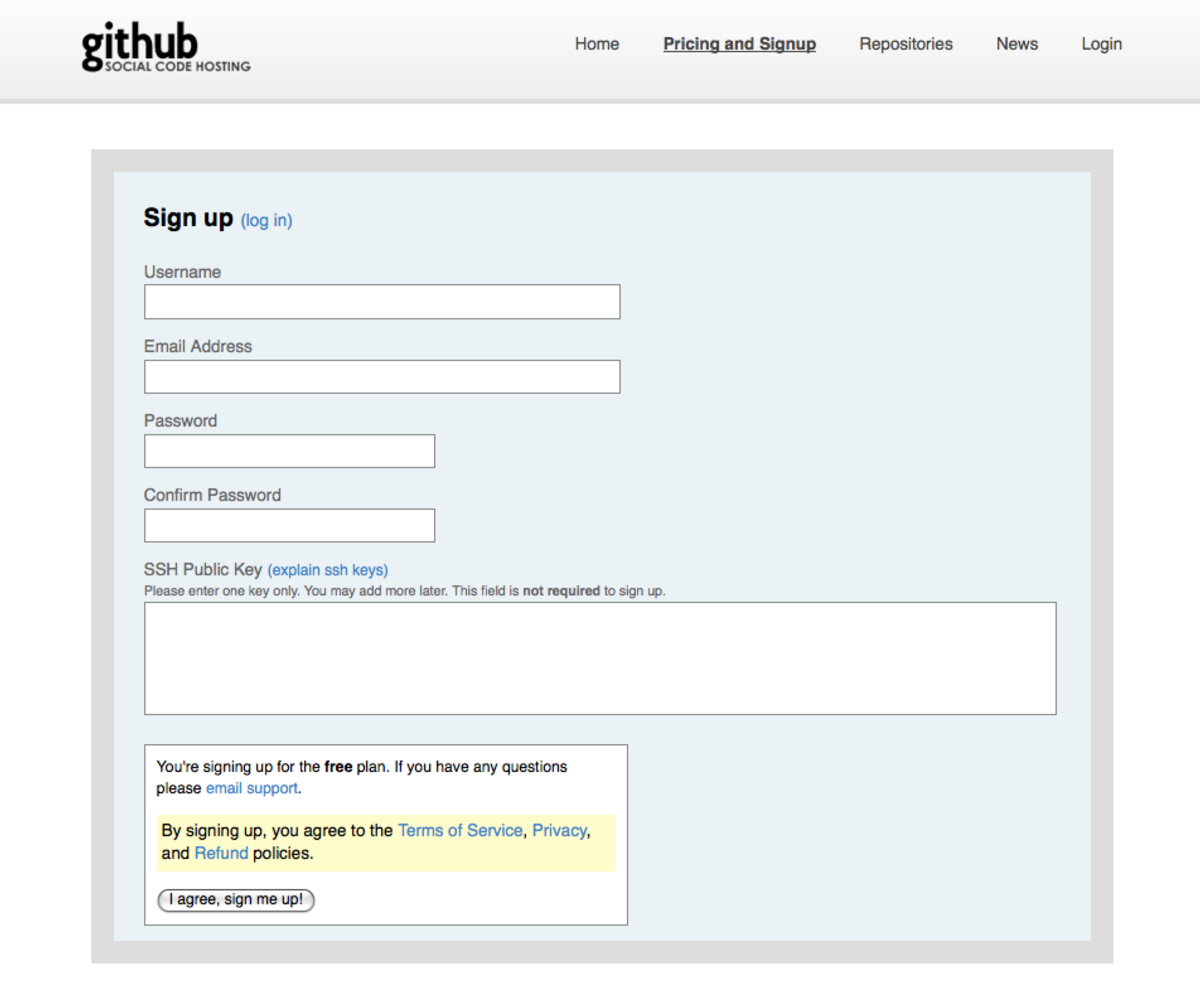Open the email support link
The width and height of the screenshot is (1200, 1007).
(x=252, y=788)
